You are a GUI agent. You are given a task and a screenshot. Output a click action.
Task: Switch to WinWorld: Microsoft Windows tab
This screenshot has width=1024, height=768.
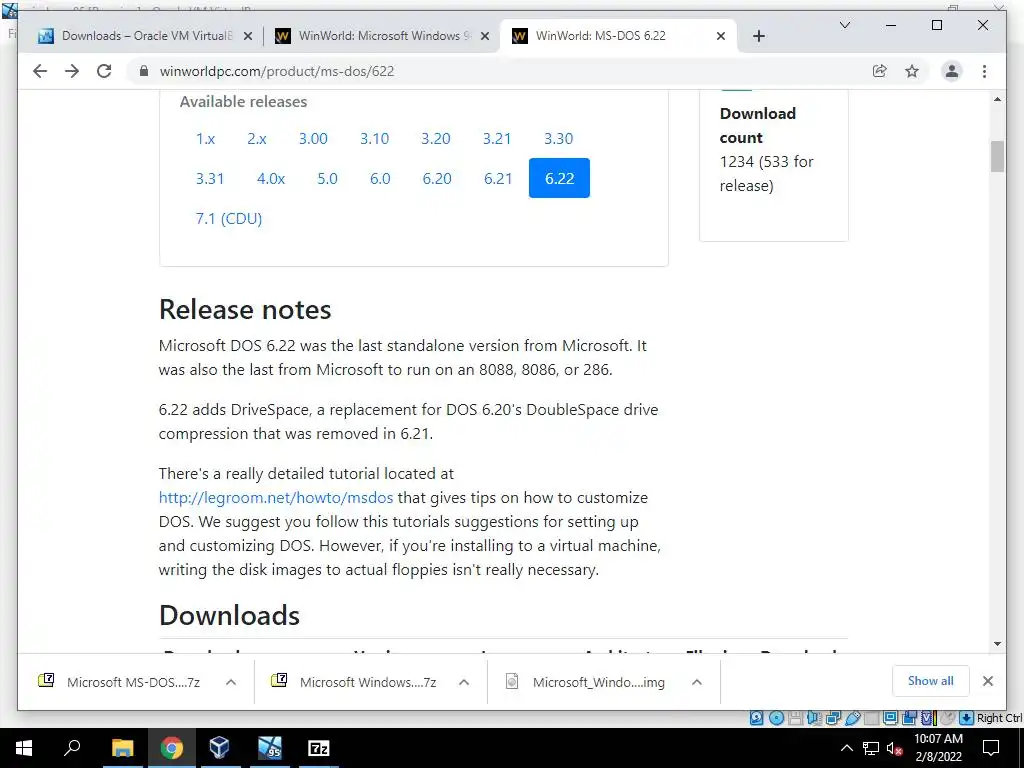(381, 36)
